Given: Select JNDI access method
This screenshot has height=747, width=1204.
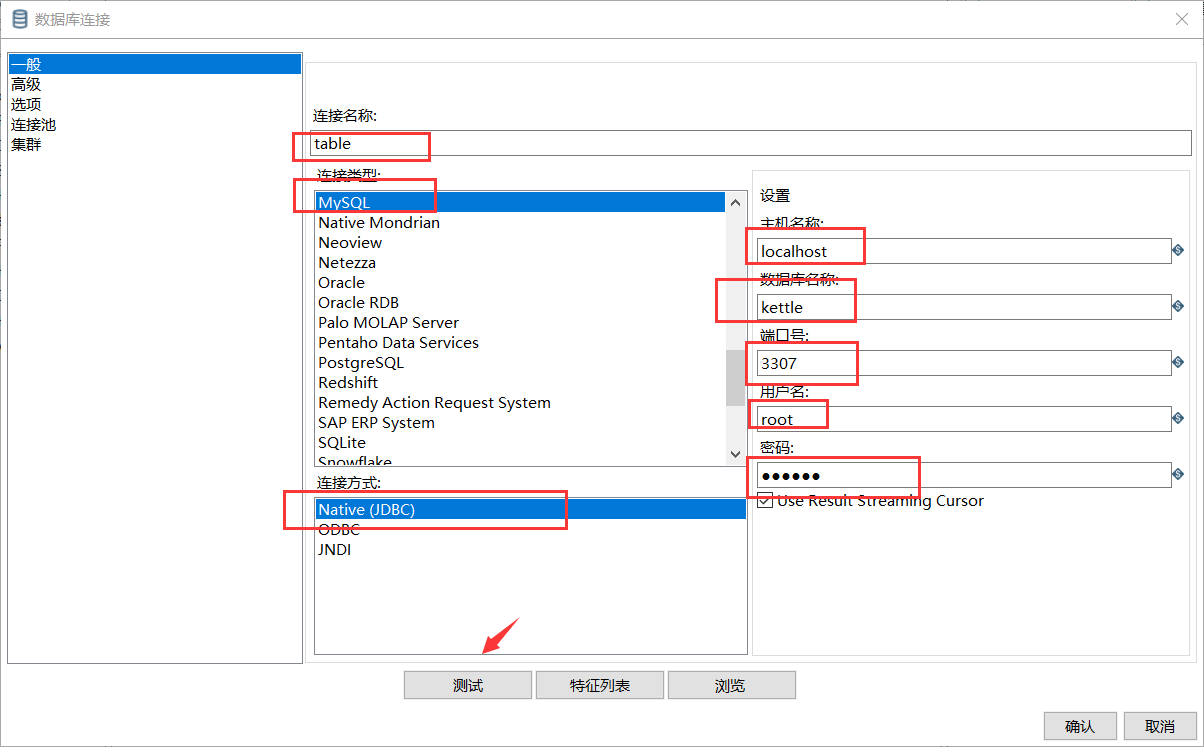Looking at the screenshot, I should click(531, 549).
